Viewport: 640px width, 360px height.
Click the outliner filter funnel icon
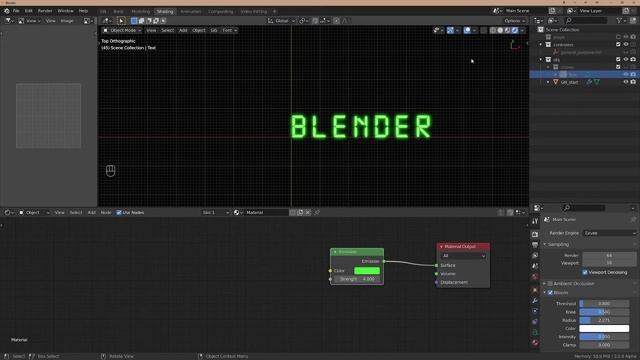619,20
